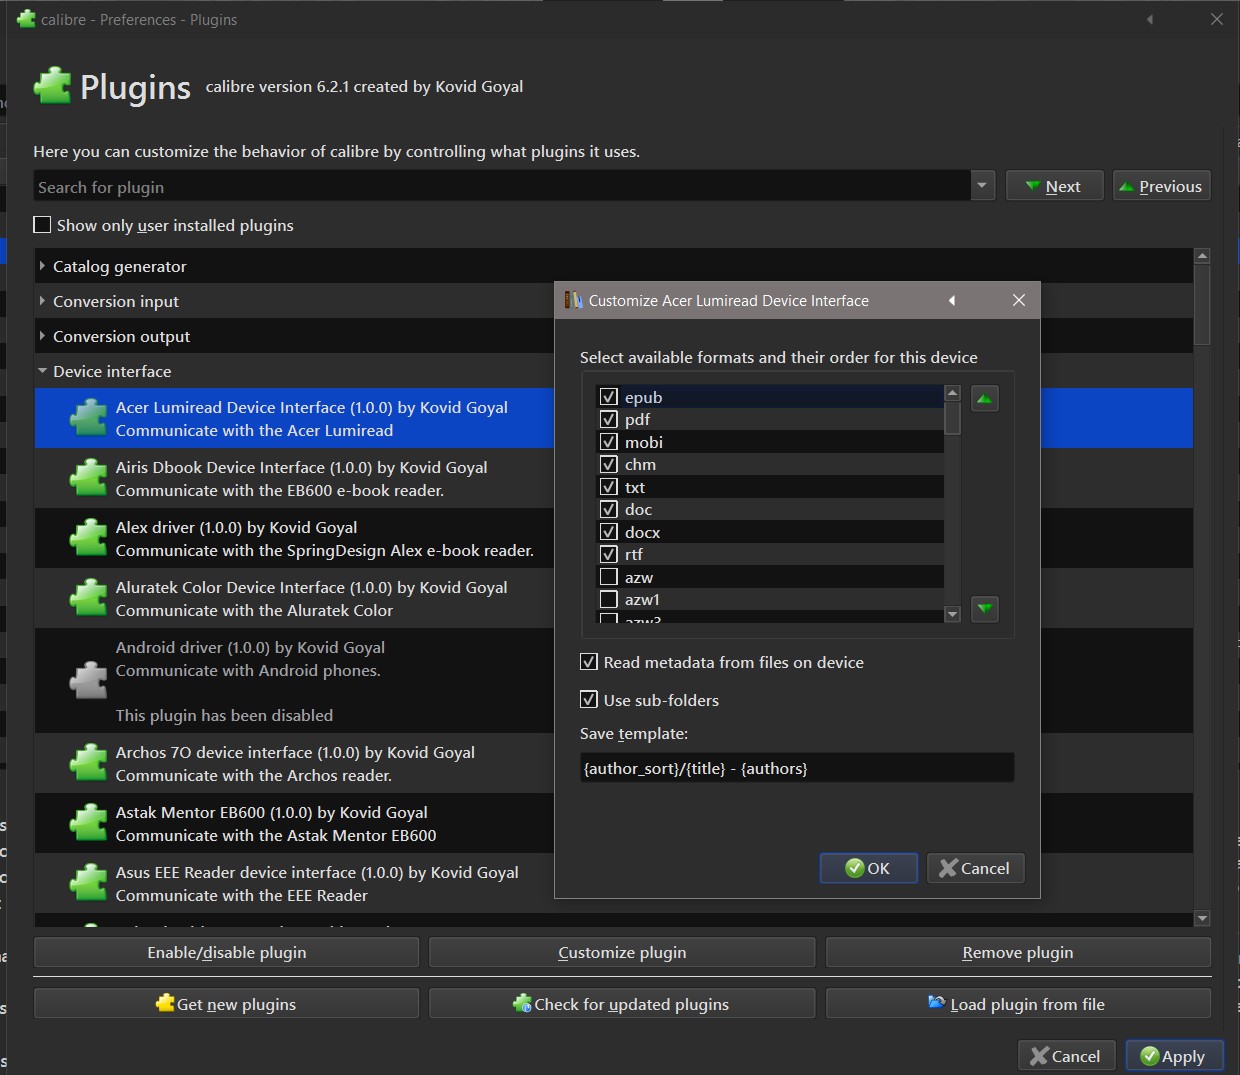Viewport: 1240px width, 1075px height.
Task: Click the large Plugins header puzzle icon
Action: (x=53, y=86)
